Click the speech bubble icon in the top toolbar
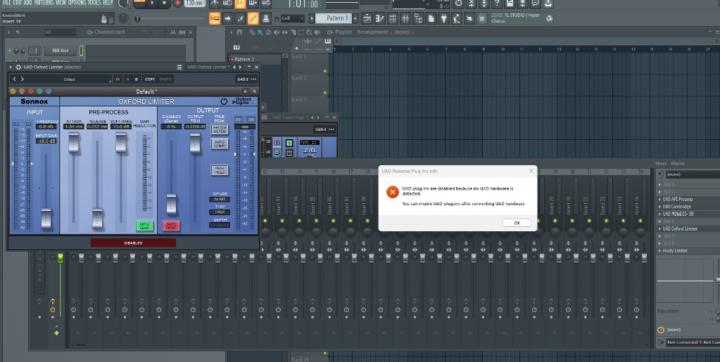Image resolution: width=720 pixels, height=362 pixels. click(535, 4)
